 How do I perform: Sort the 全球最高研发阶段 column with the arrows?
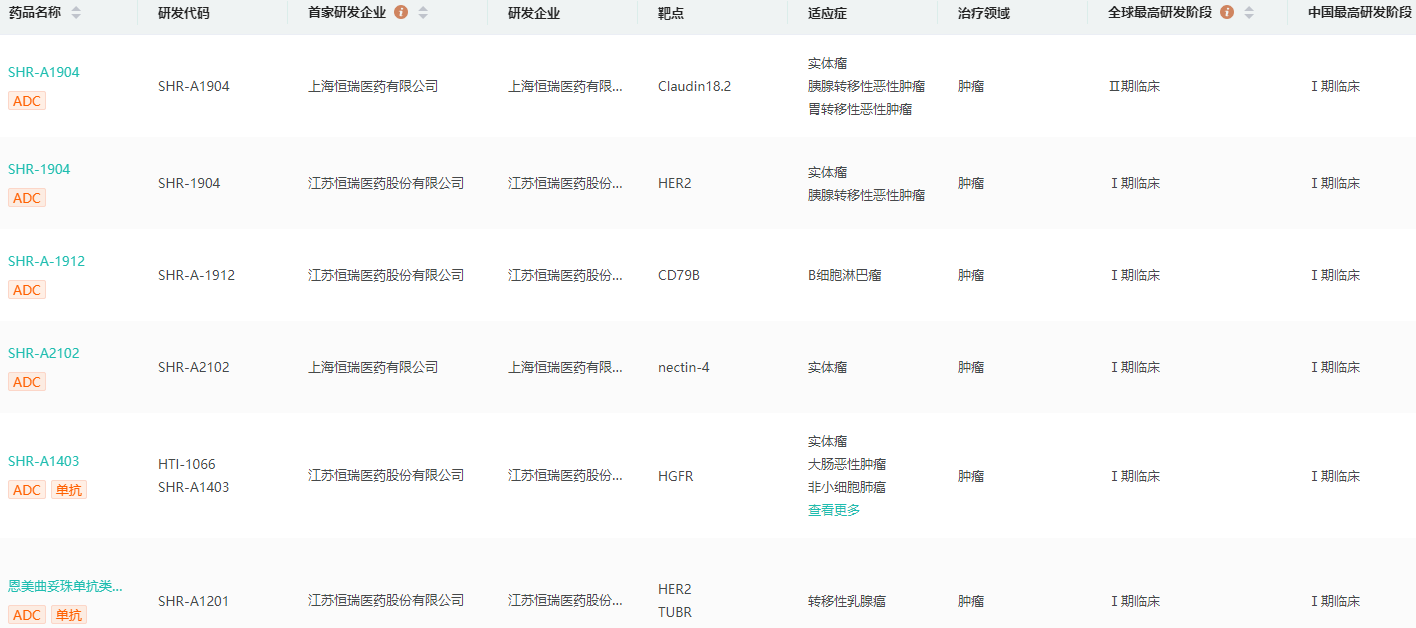click(1249, 13)
